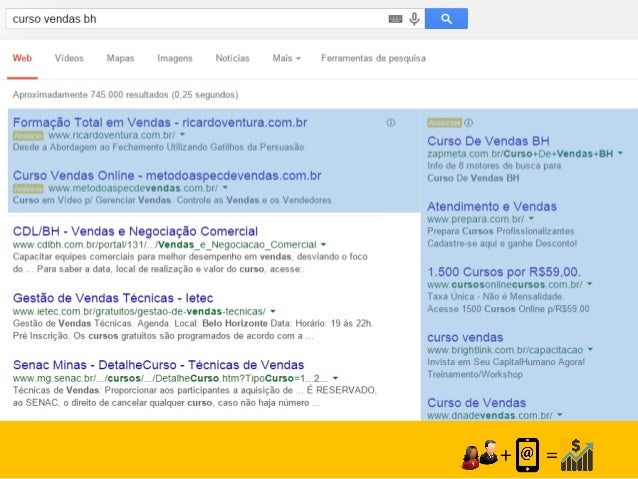
Task: Open Gestão de Vendas Técnicas - Ietec result
Action: point(113,298)
